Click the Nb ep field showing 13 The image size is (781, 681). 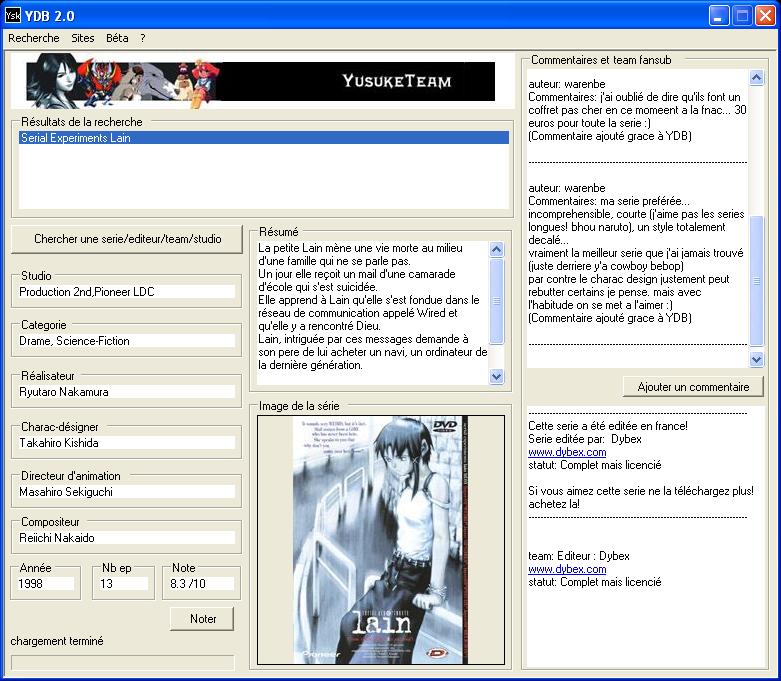[124, 584]
